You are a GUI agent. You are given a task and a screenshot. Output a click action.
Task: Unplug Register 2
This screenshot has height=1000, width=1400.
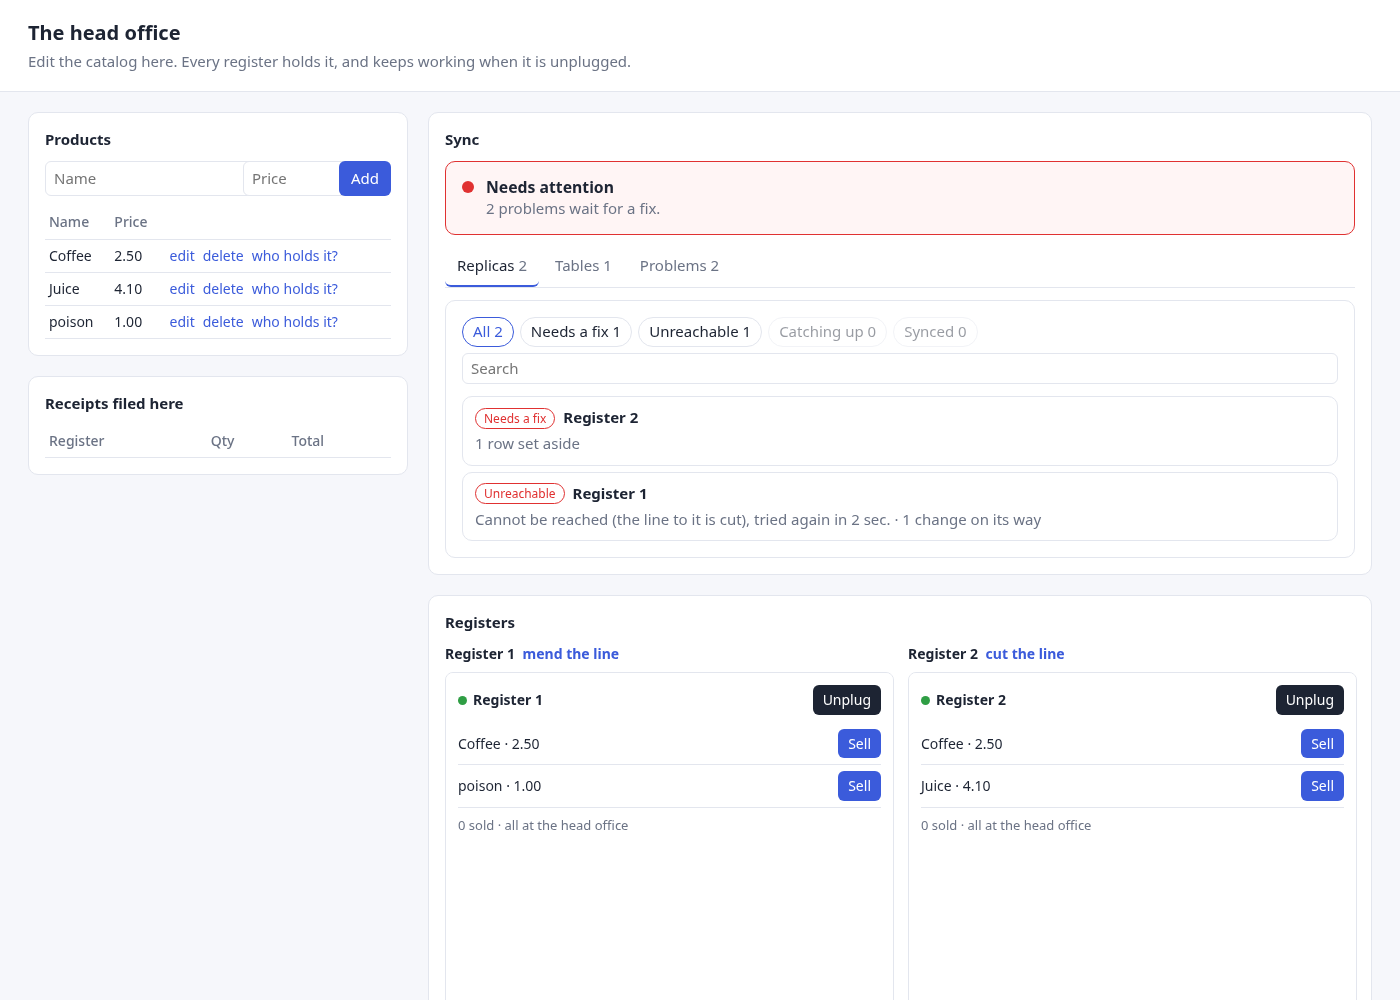point(1310,700)
